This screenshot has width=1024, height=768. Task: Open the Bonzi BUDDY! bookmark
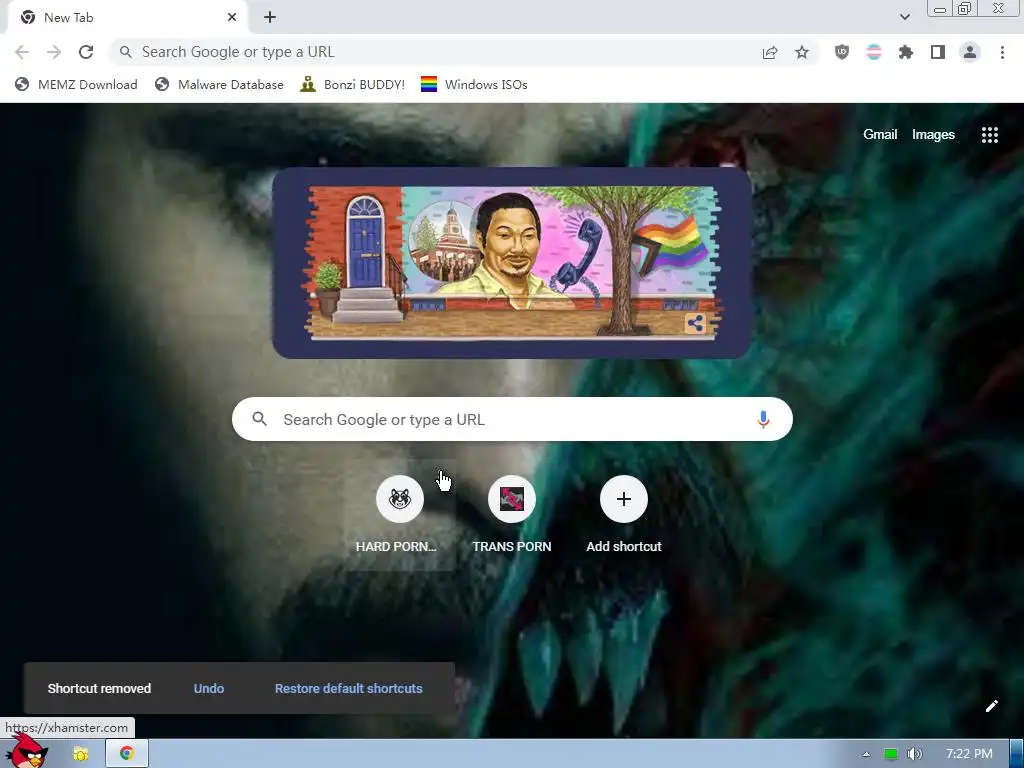pyautogui.click(x=353, y=84)
